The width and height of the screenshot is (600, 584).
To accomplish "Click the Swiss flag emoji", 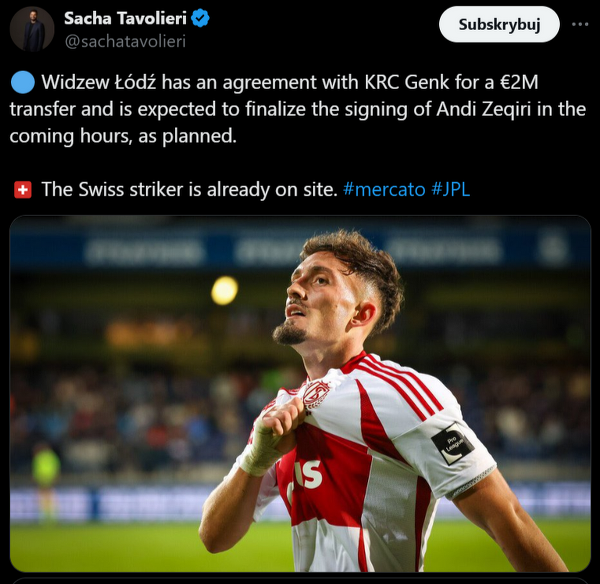I will pos(23,190).
